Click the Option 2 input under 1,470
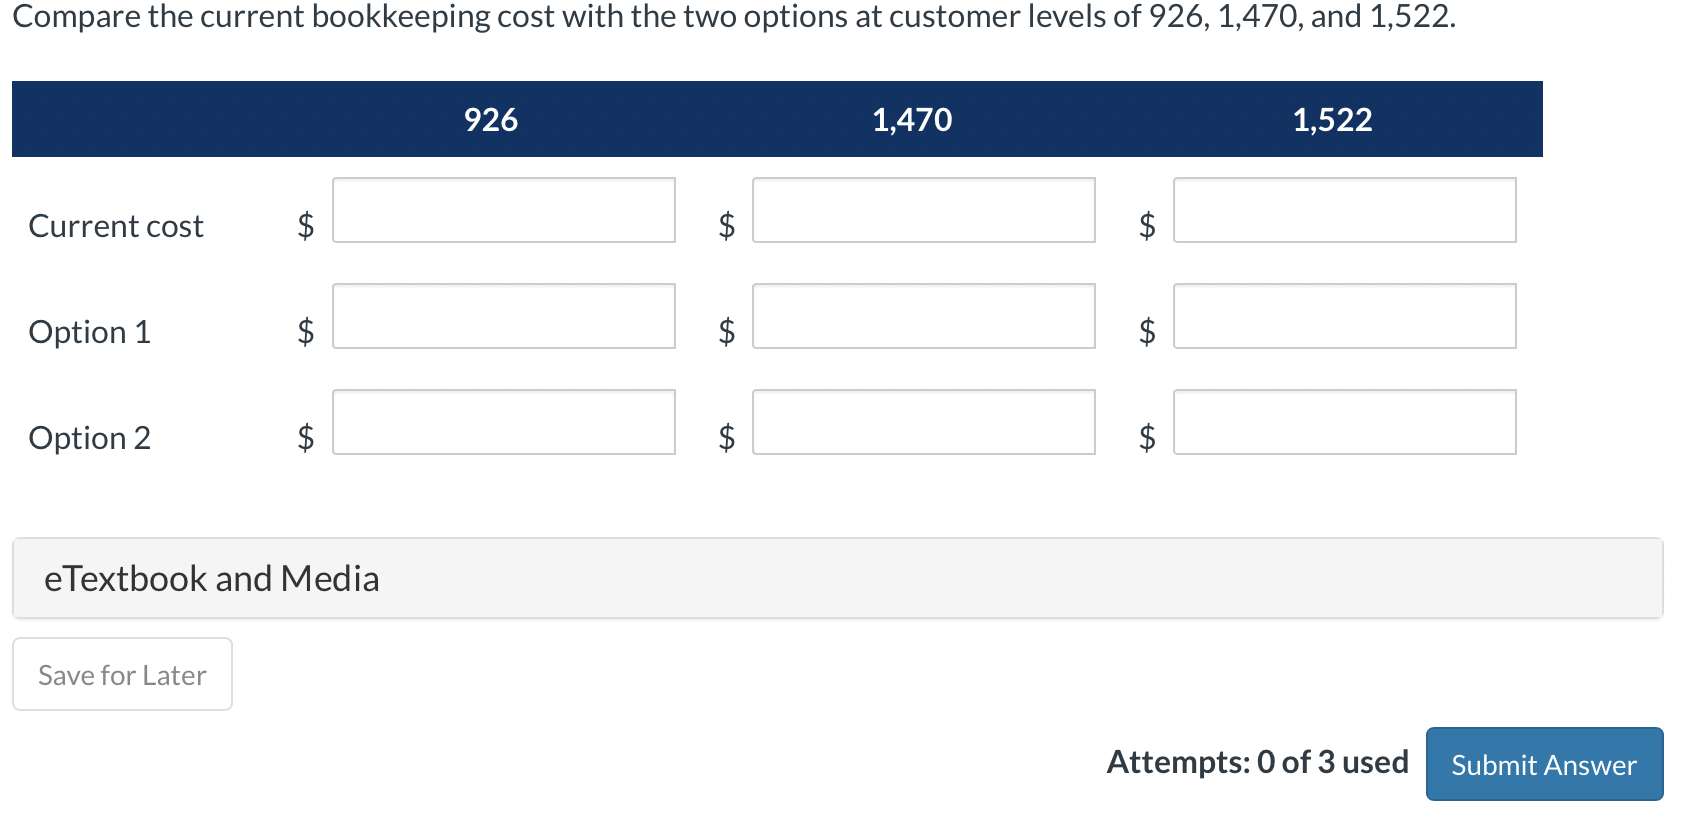The height and width of the screenshot is (822, 1702). coord(923,422)
